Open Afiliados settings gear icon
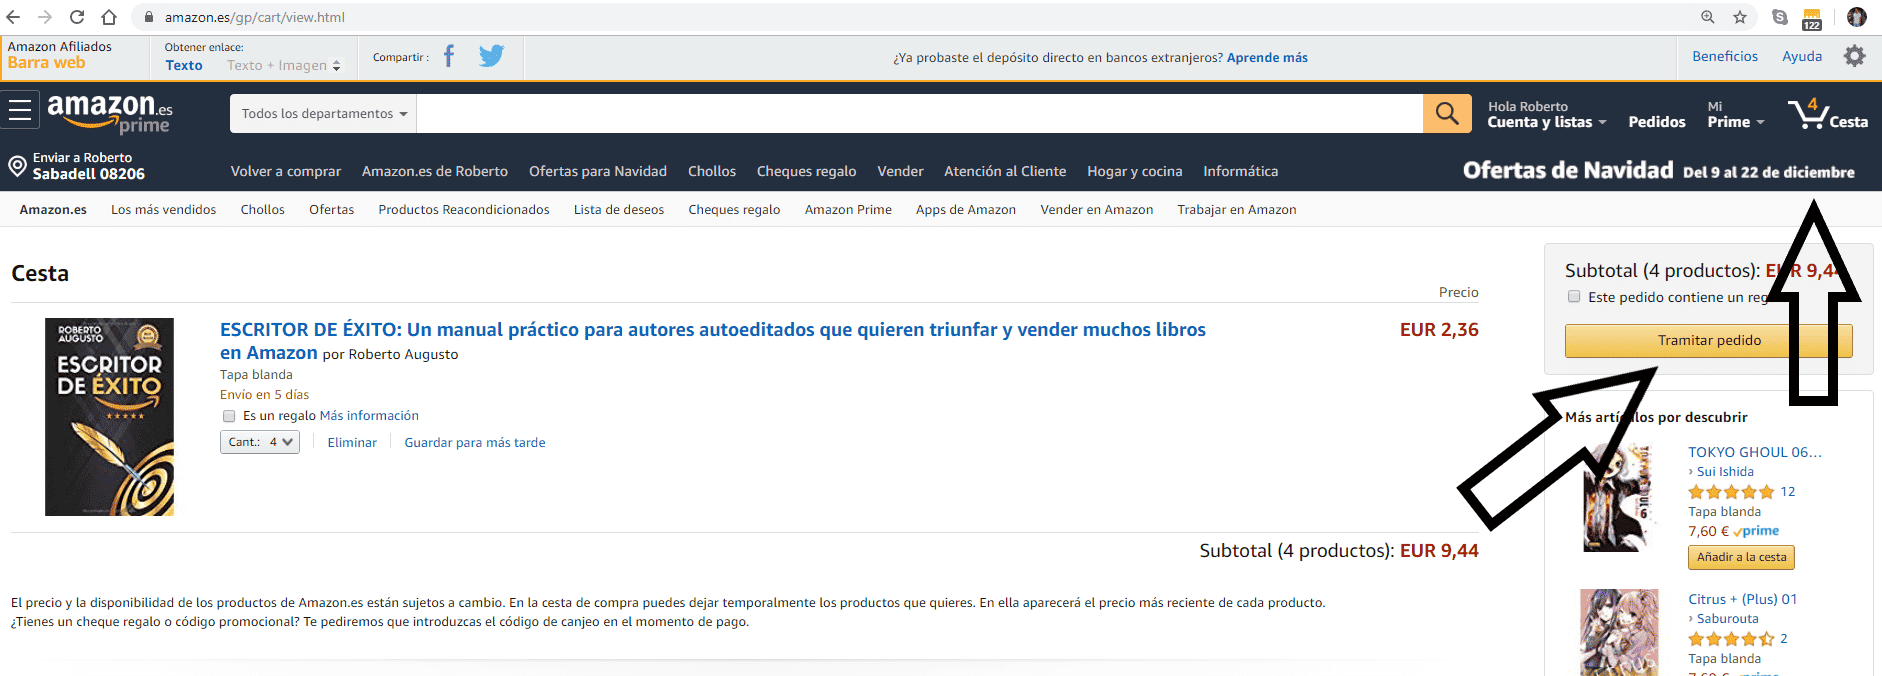 click(x=1854, y=56)
